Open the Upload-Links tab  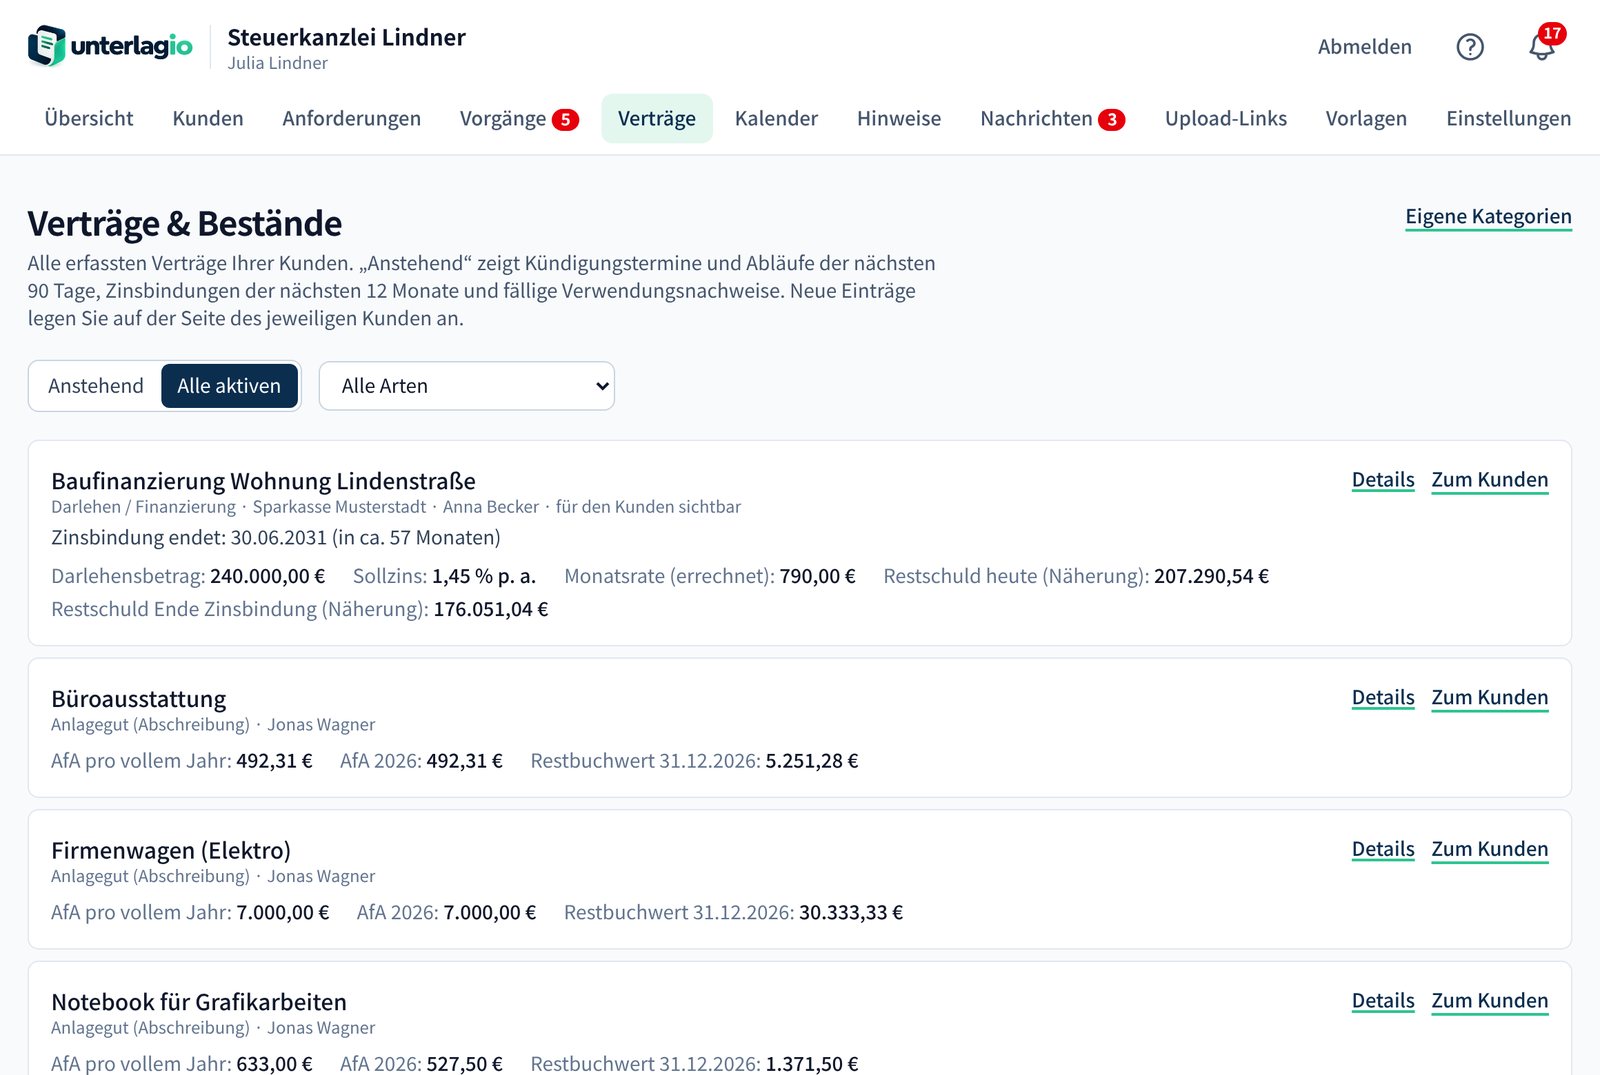pos(1226,118)
